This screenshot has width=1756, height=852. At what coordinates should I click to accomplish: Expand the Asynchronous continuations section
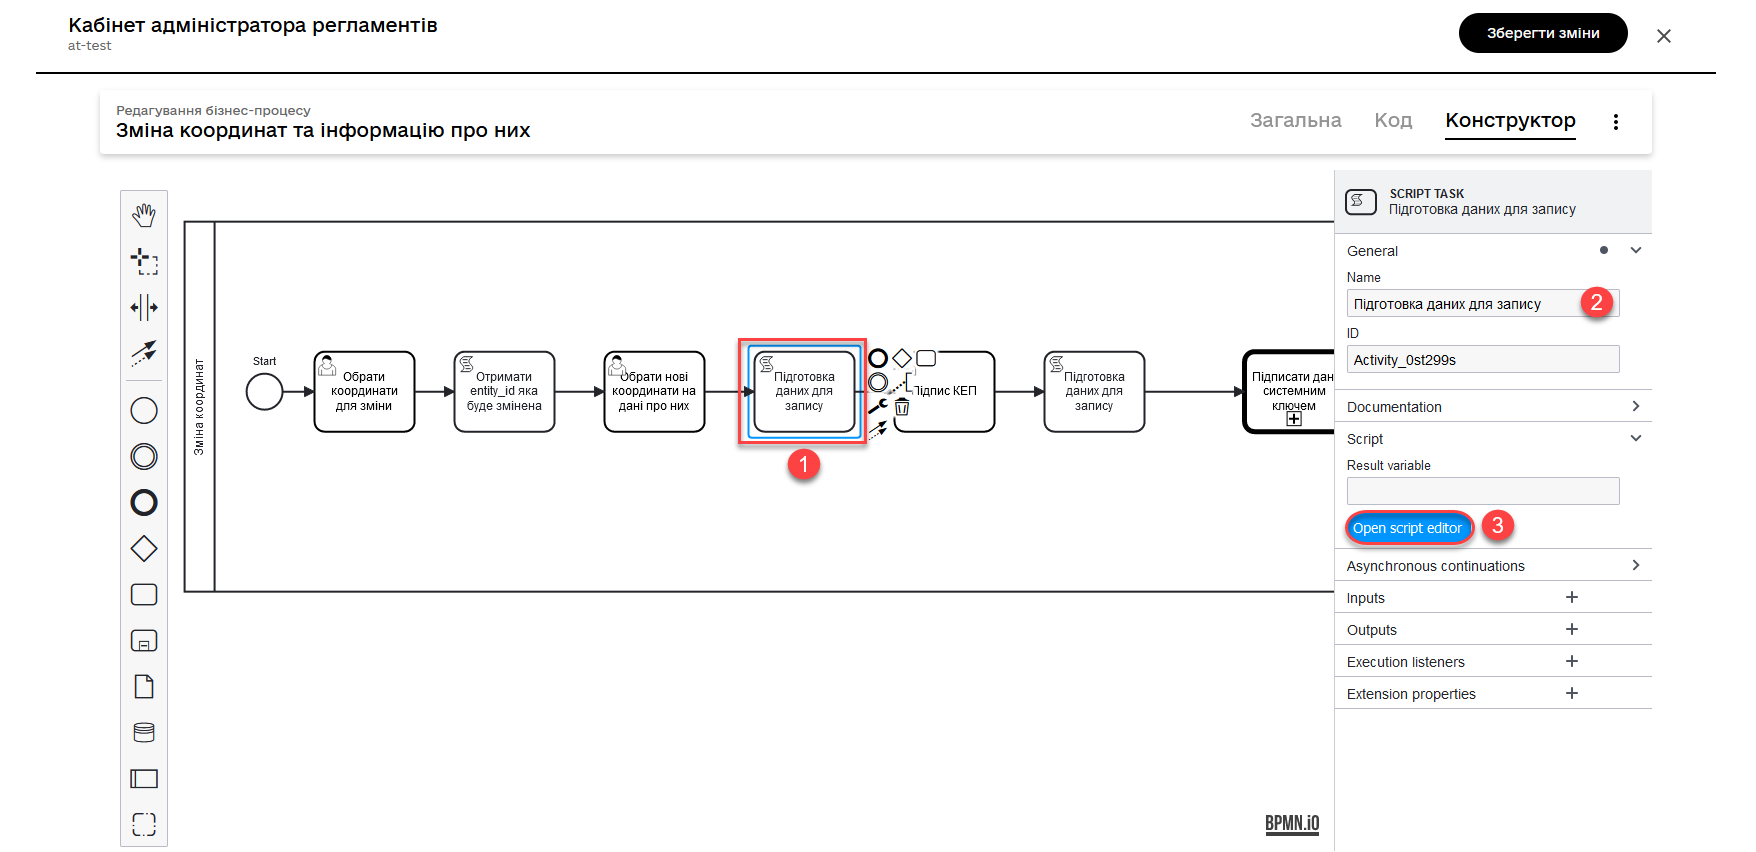coord(1636,565)
